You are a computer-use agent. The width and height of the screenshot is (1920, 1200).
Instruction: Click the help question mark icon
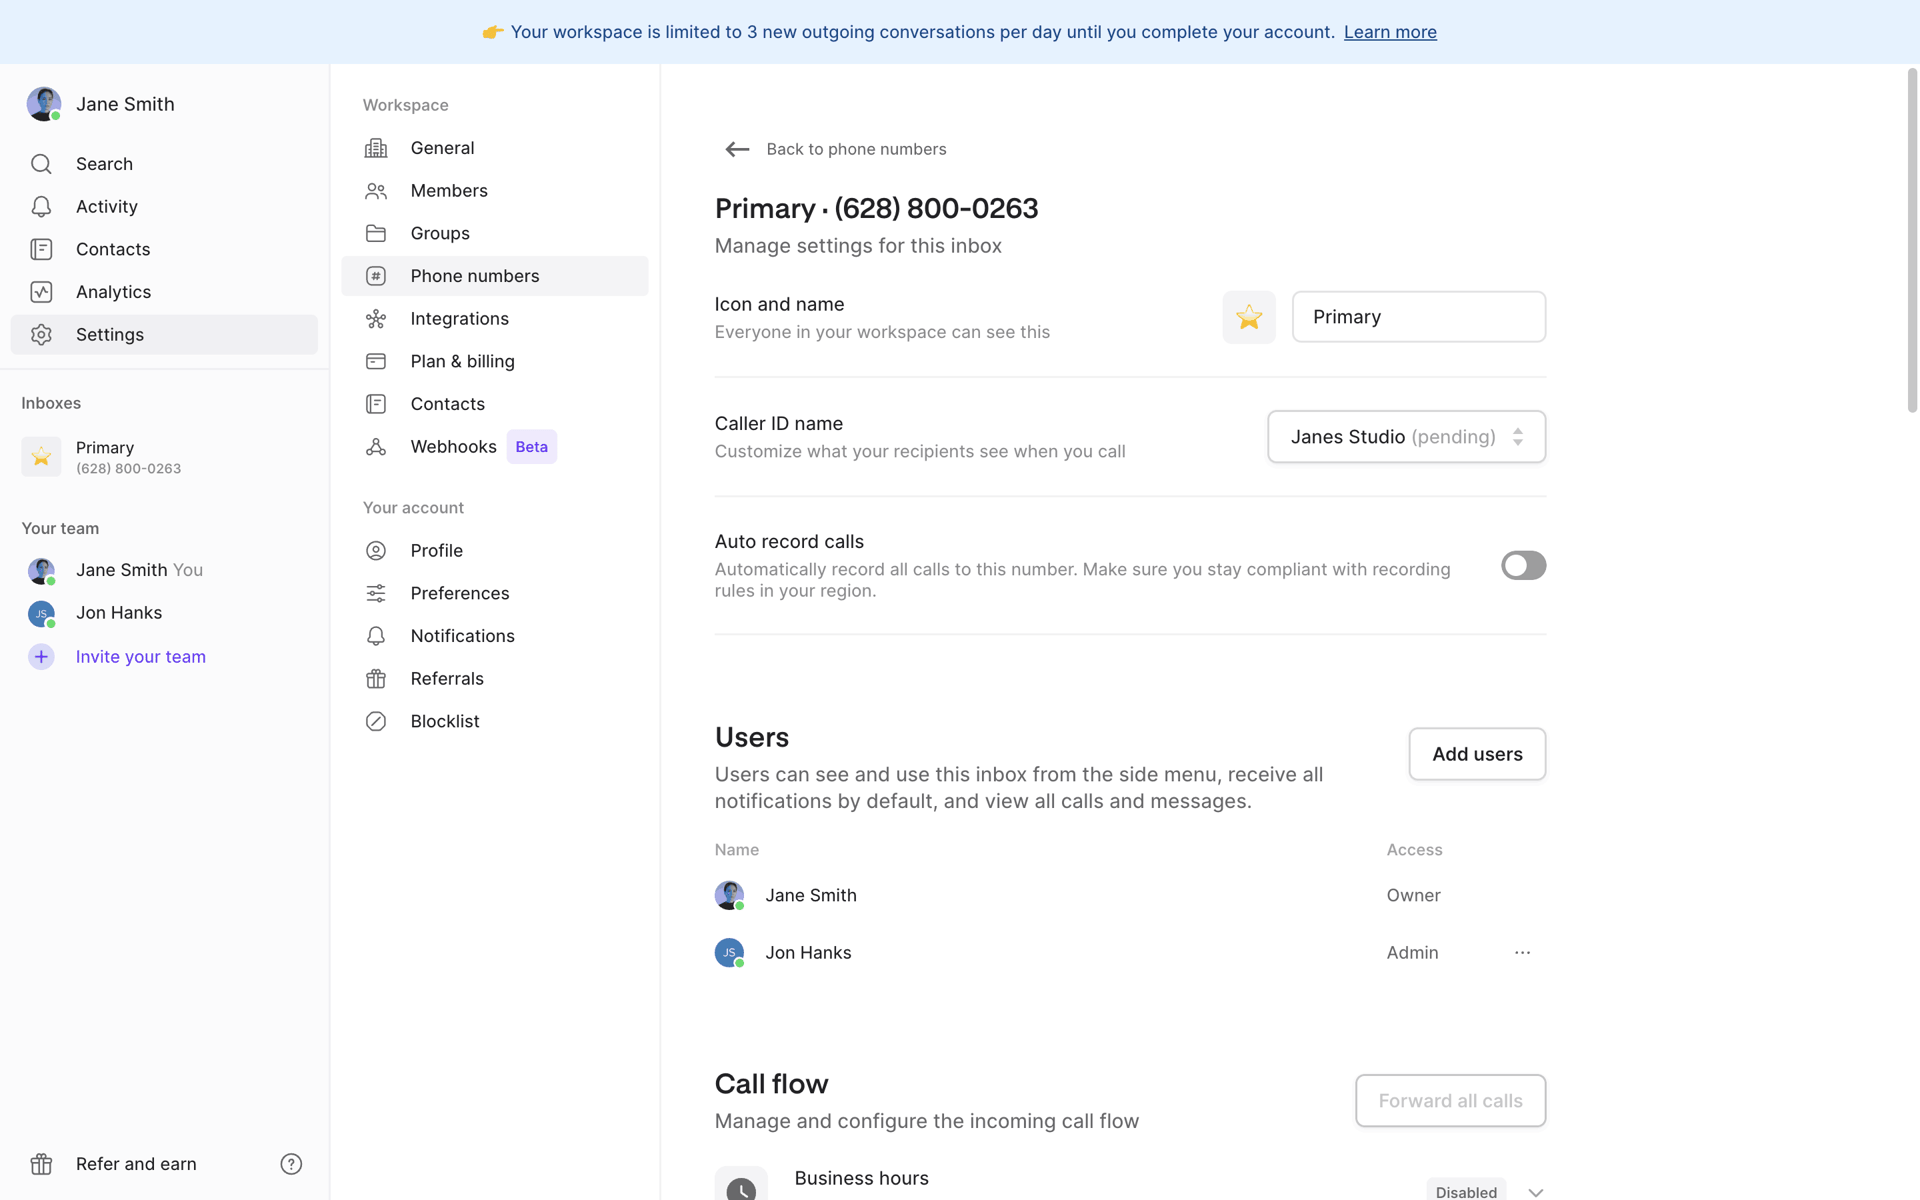(291, 1164)
